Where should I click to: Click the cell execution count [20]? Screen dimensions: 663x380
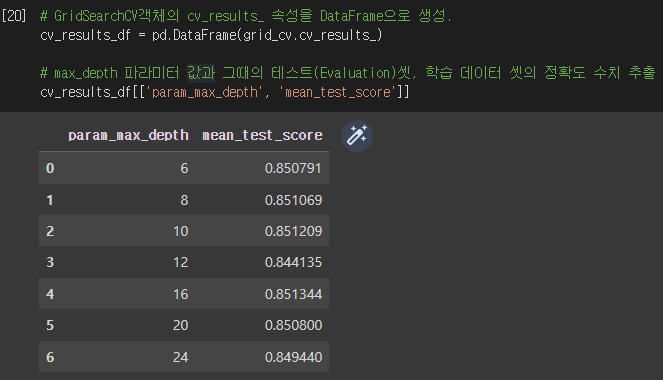pyautogui.click(x=14, y=16)
